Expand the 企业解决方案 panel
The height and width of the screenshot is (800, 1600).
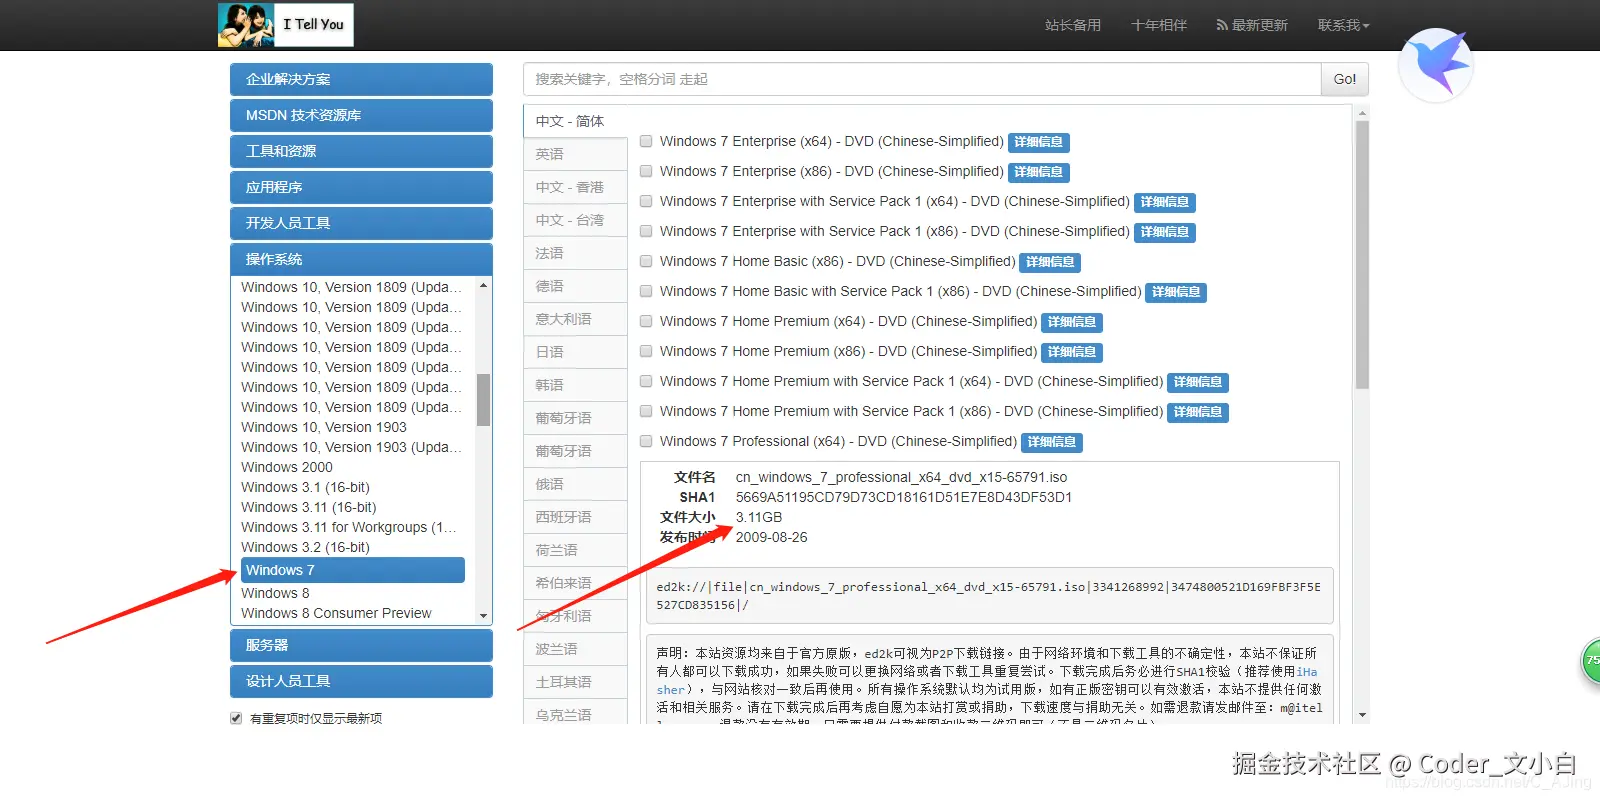pyautogui.click(x=361, y=80)
